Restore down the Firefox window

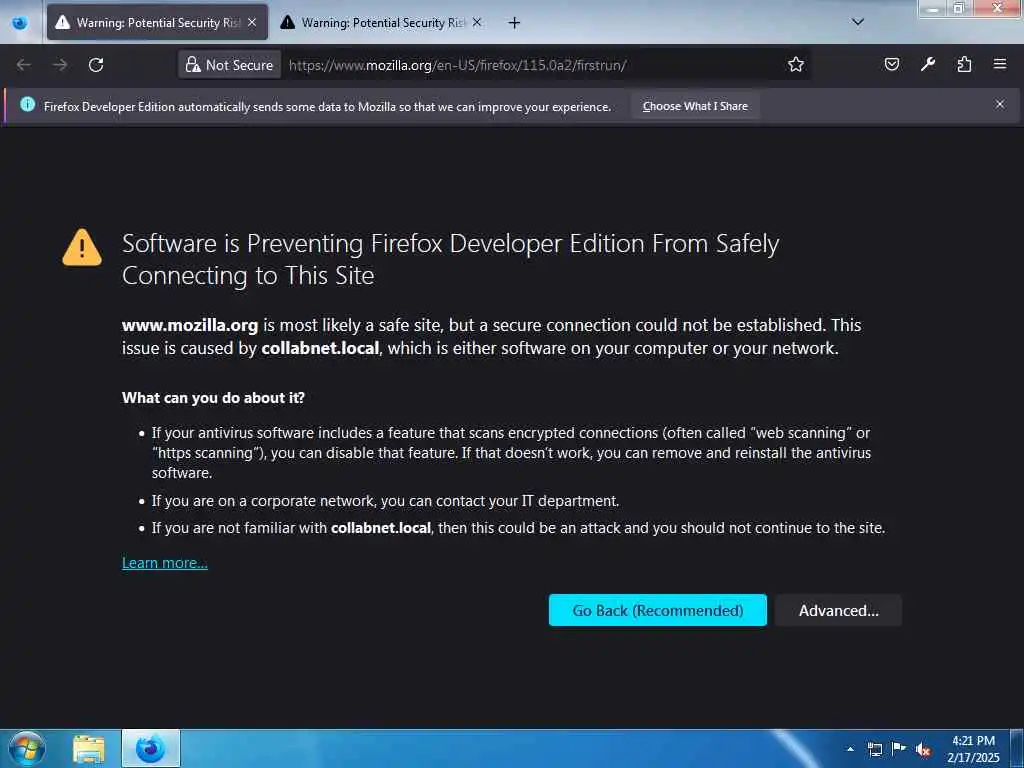click(959, 8)
